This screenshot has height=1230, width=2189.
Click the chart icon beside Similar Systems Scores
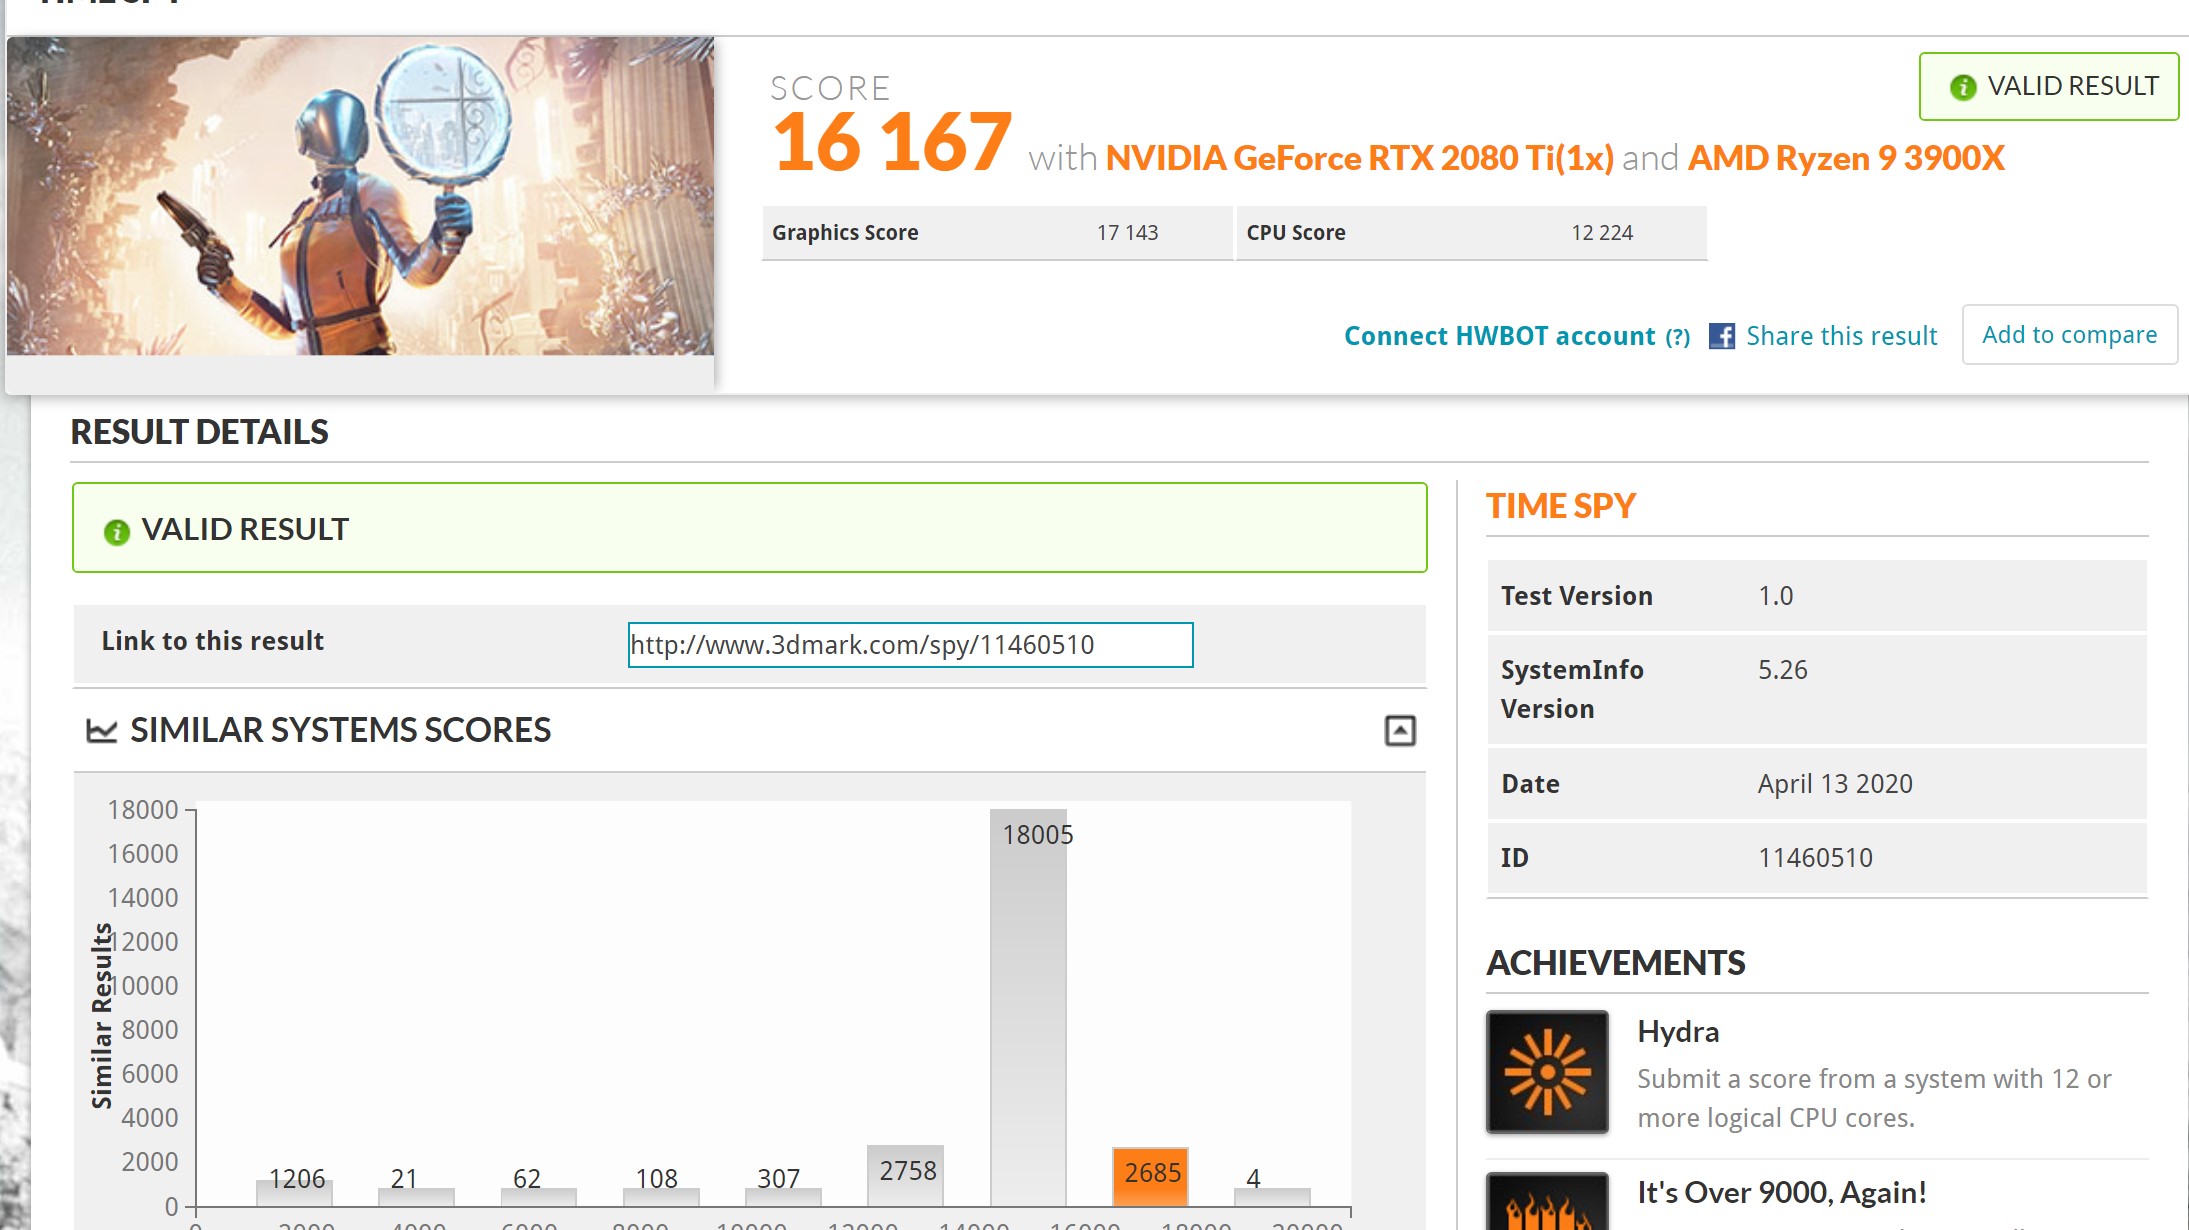point(102,731)
